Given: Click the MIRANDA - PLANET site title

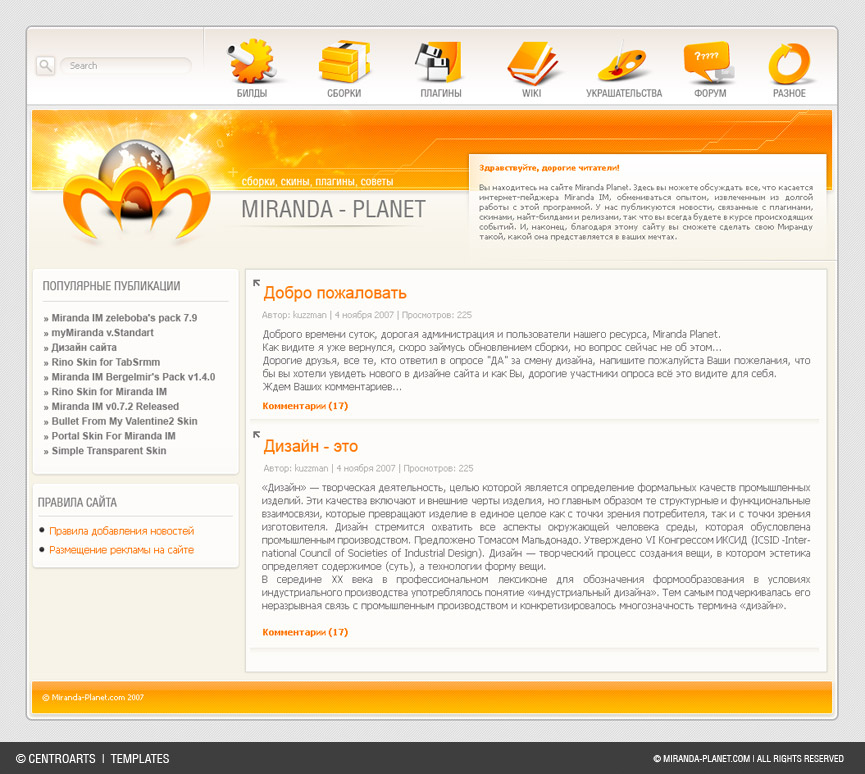Looking at the screenshot, I should (x=333, y=209).
